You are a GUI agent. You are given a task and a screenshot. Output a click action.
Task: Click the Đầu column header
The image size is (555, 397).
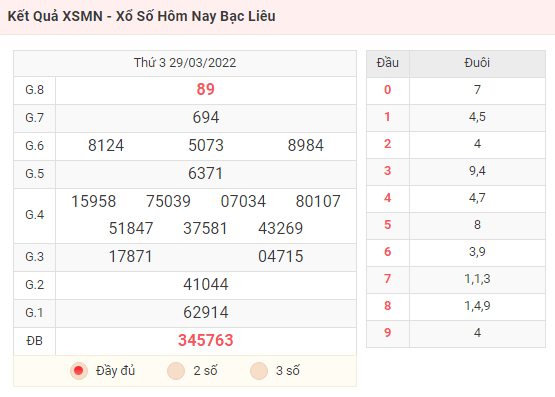(388, 63)
